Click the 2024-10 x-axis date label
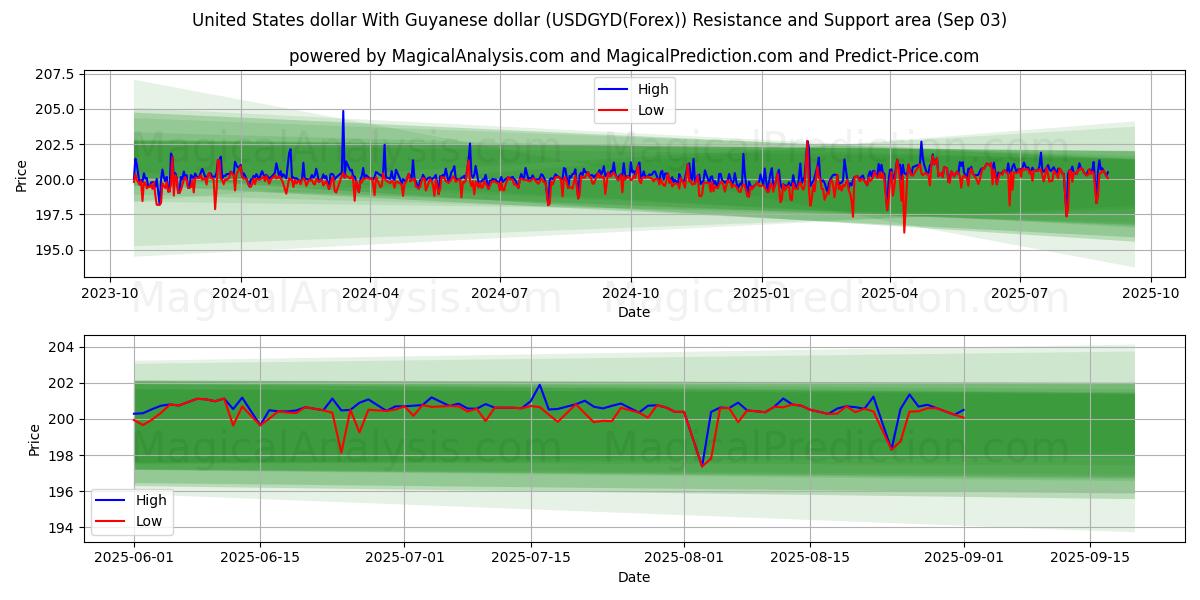1200x600 pixels. [630, 294]
